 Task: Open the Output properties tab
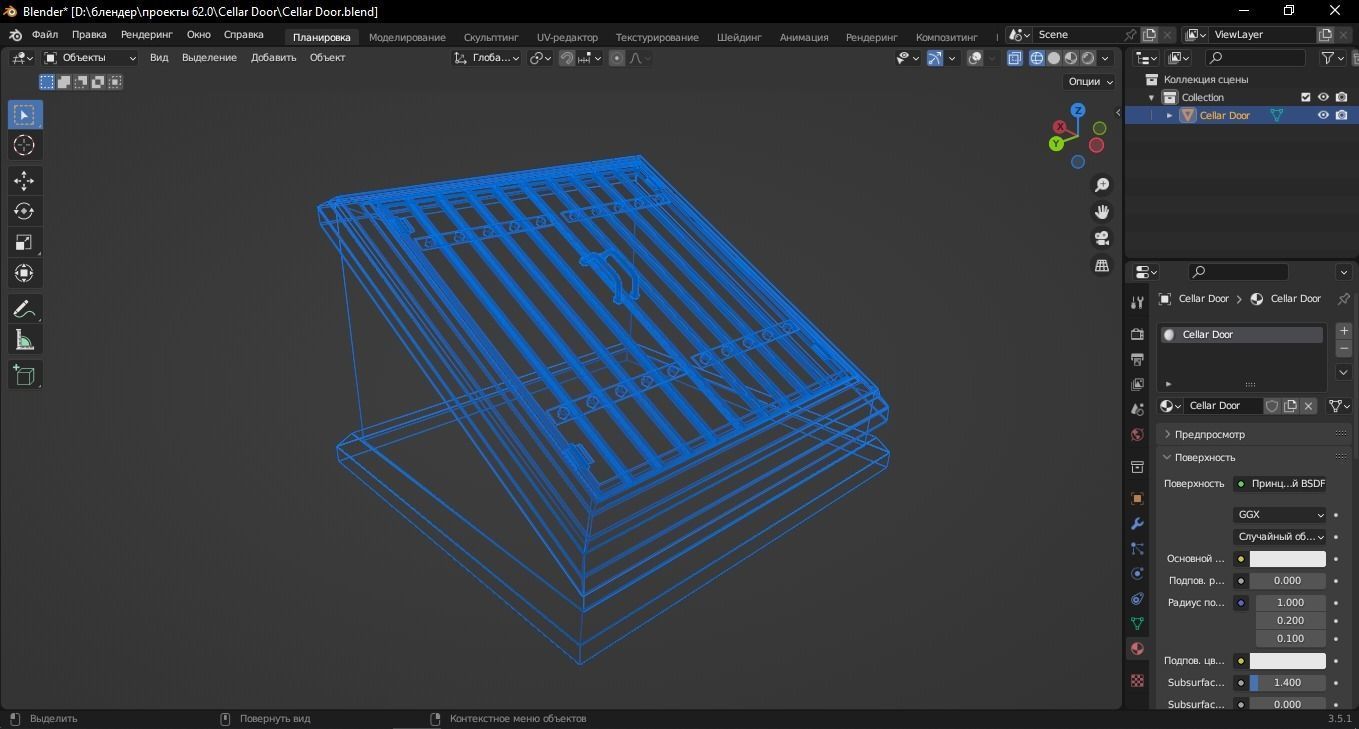click(x=1137, y=359)
